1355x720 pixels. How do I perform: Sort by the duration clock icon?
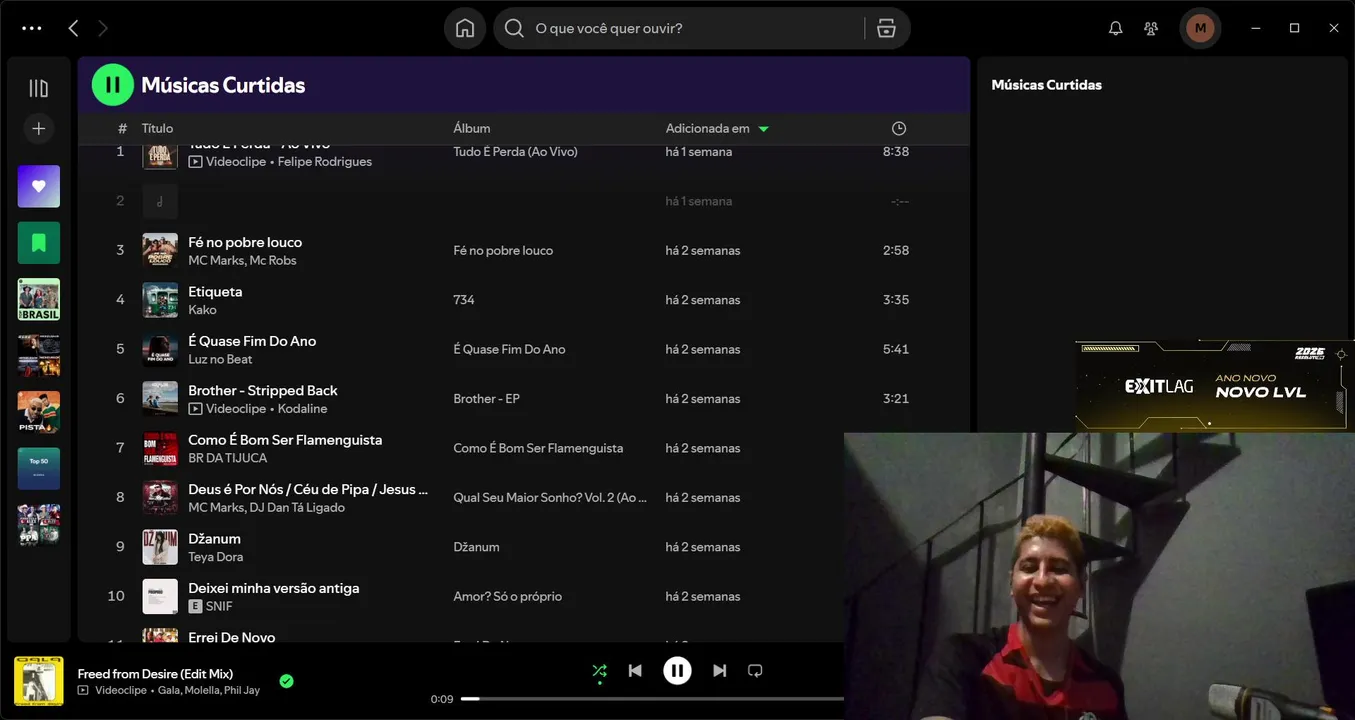[x=899, y=128]
